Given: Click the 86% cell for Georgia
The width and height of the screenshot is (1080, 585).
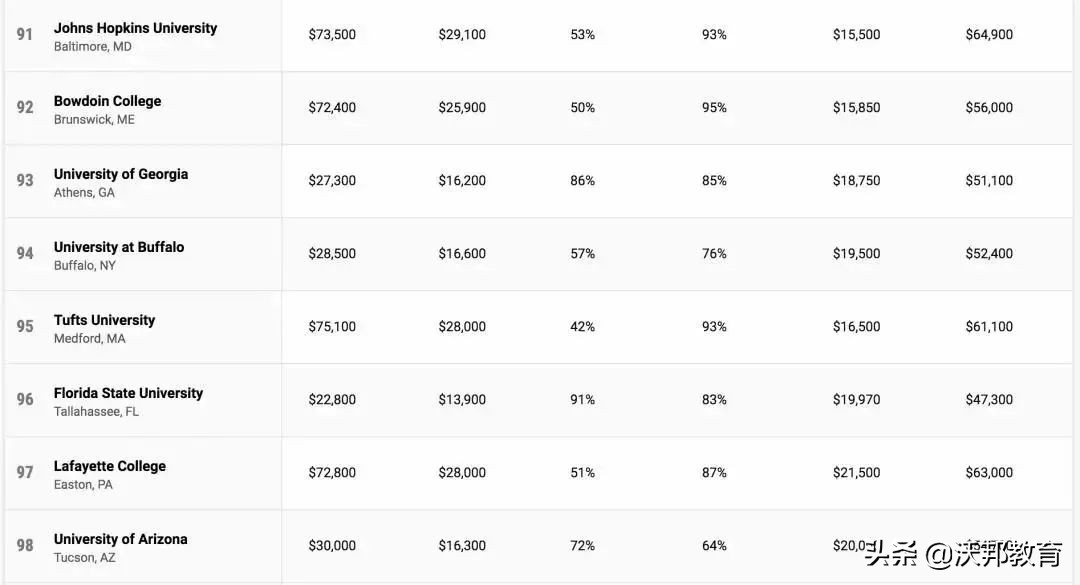Looking at the screenshot, I should point(582,180).
